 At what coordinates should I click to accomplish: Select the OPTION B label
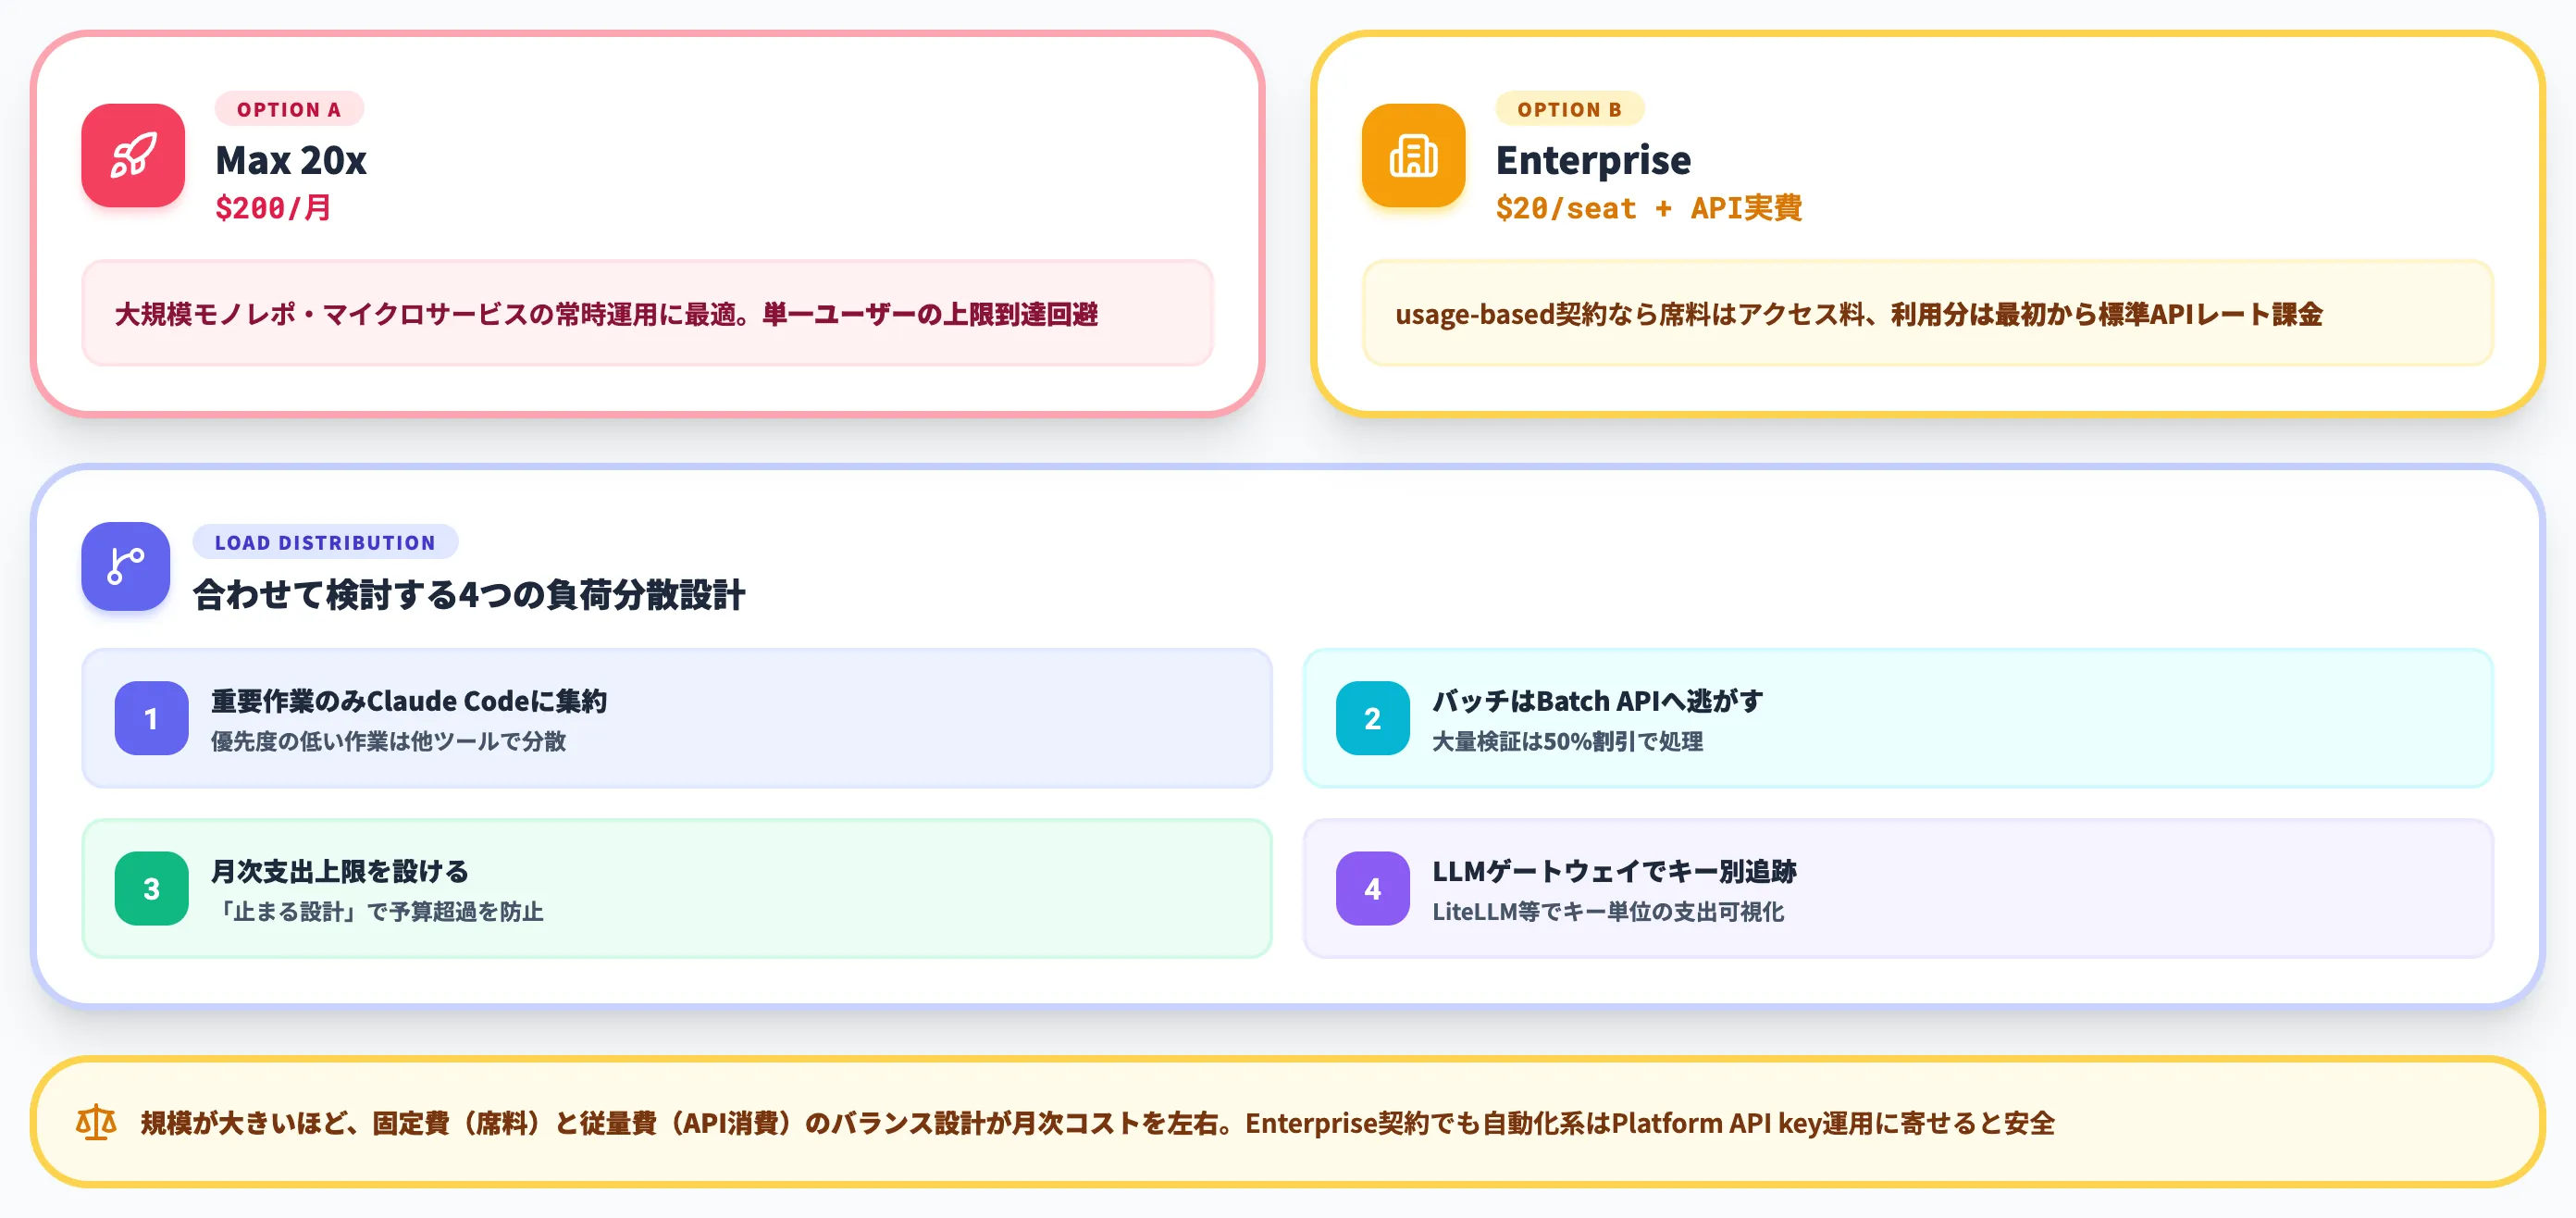(x=1569, y=109)
